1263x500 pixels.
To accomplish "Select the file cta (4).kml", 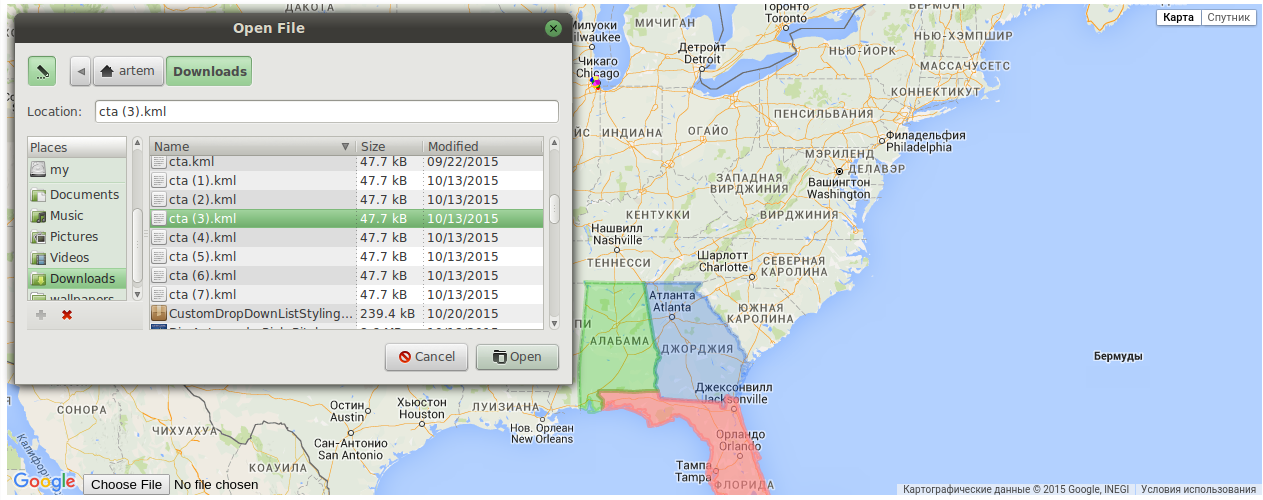I will pos(346,237).
